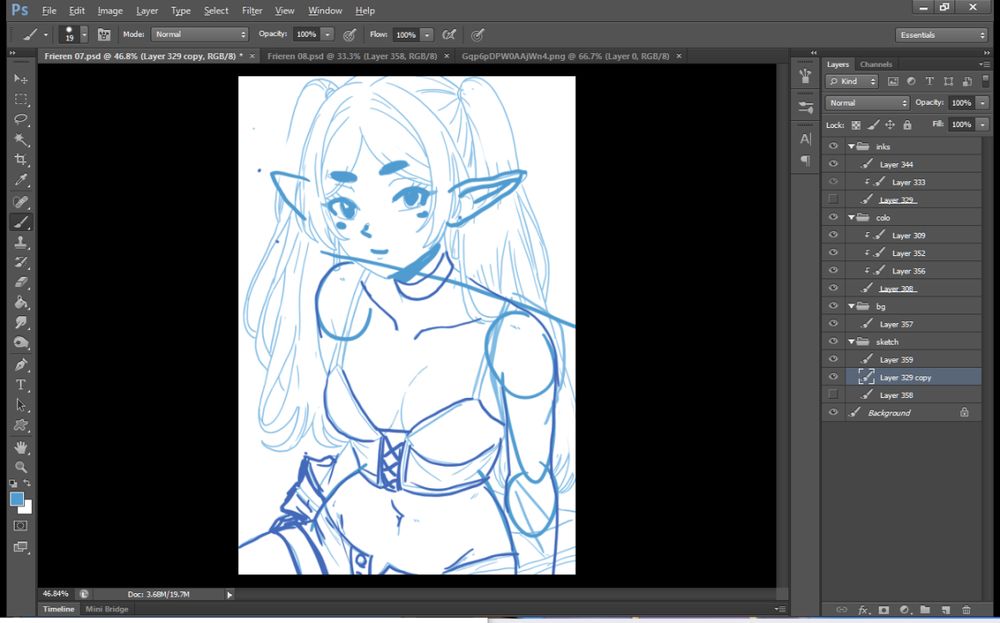Select the Hand tool
This screenshot has width=1000, height=623.
pos(20,446)
